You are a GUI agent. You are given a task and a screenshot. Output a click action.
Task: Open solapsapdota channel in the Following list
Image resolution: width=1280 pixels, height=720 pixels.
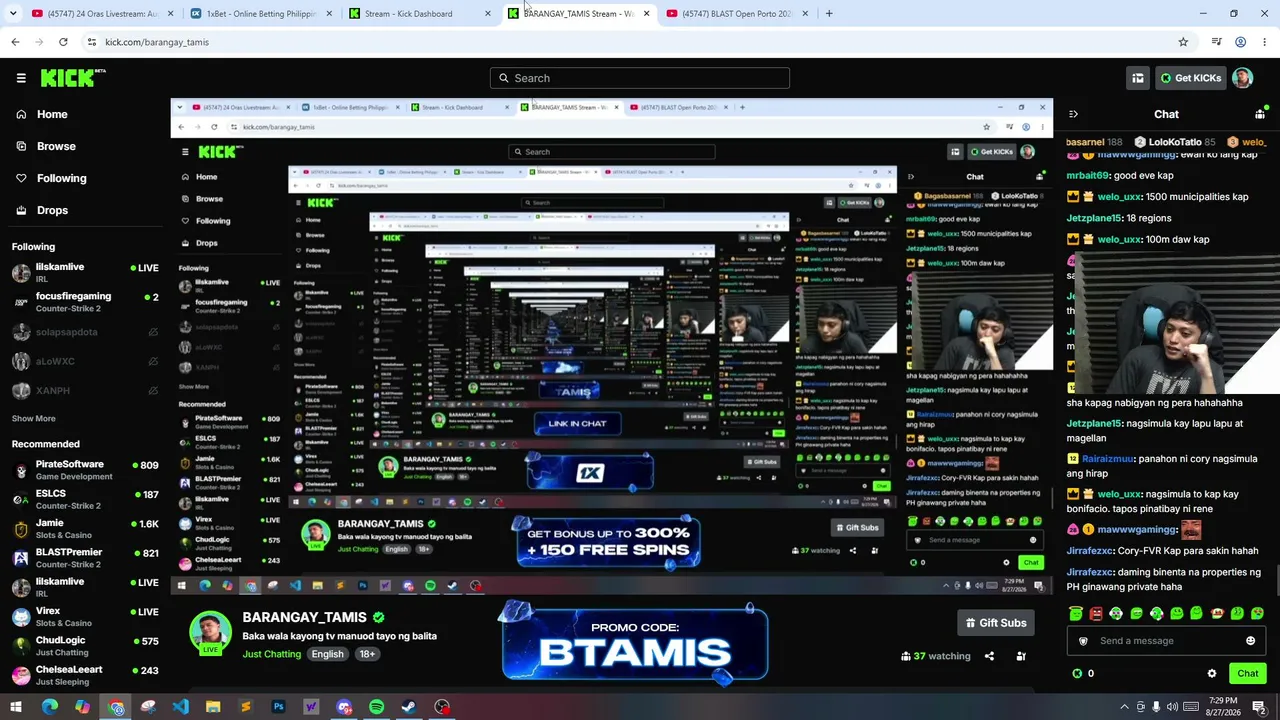coord(84,332)
